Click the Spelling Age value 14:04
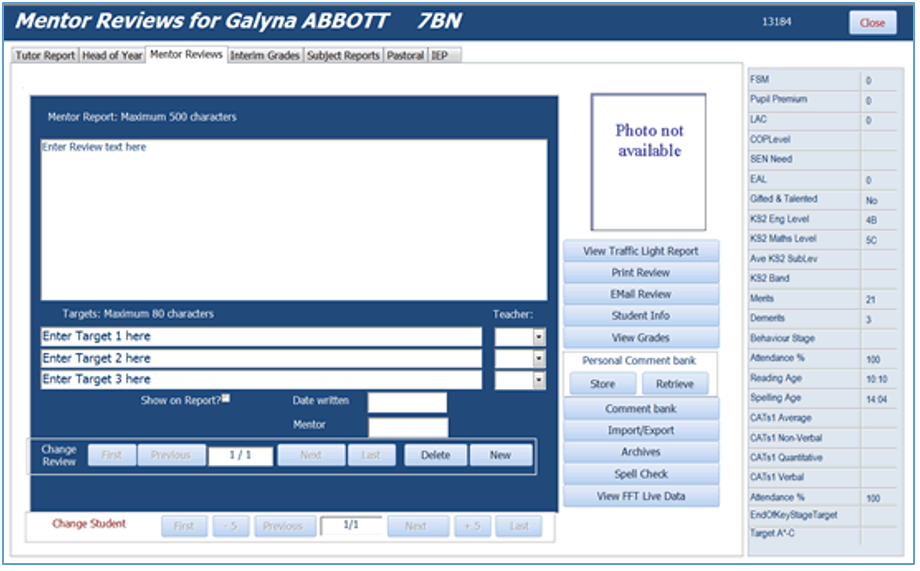This screenshot has height=571, width=920. [x=877, y=399]
